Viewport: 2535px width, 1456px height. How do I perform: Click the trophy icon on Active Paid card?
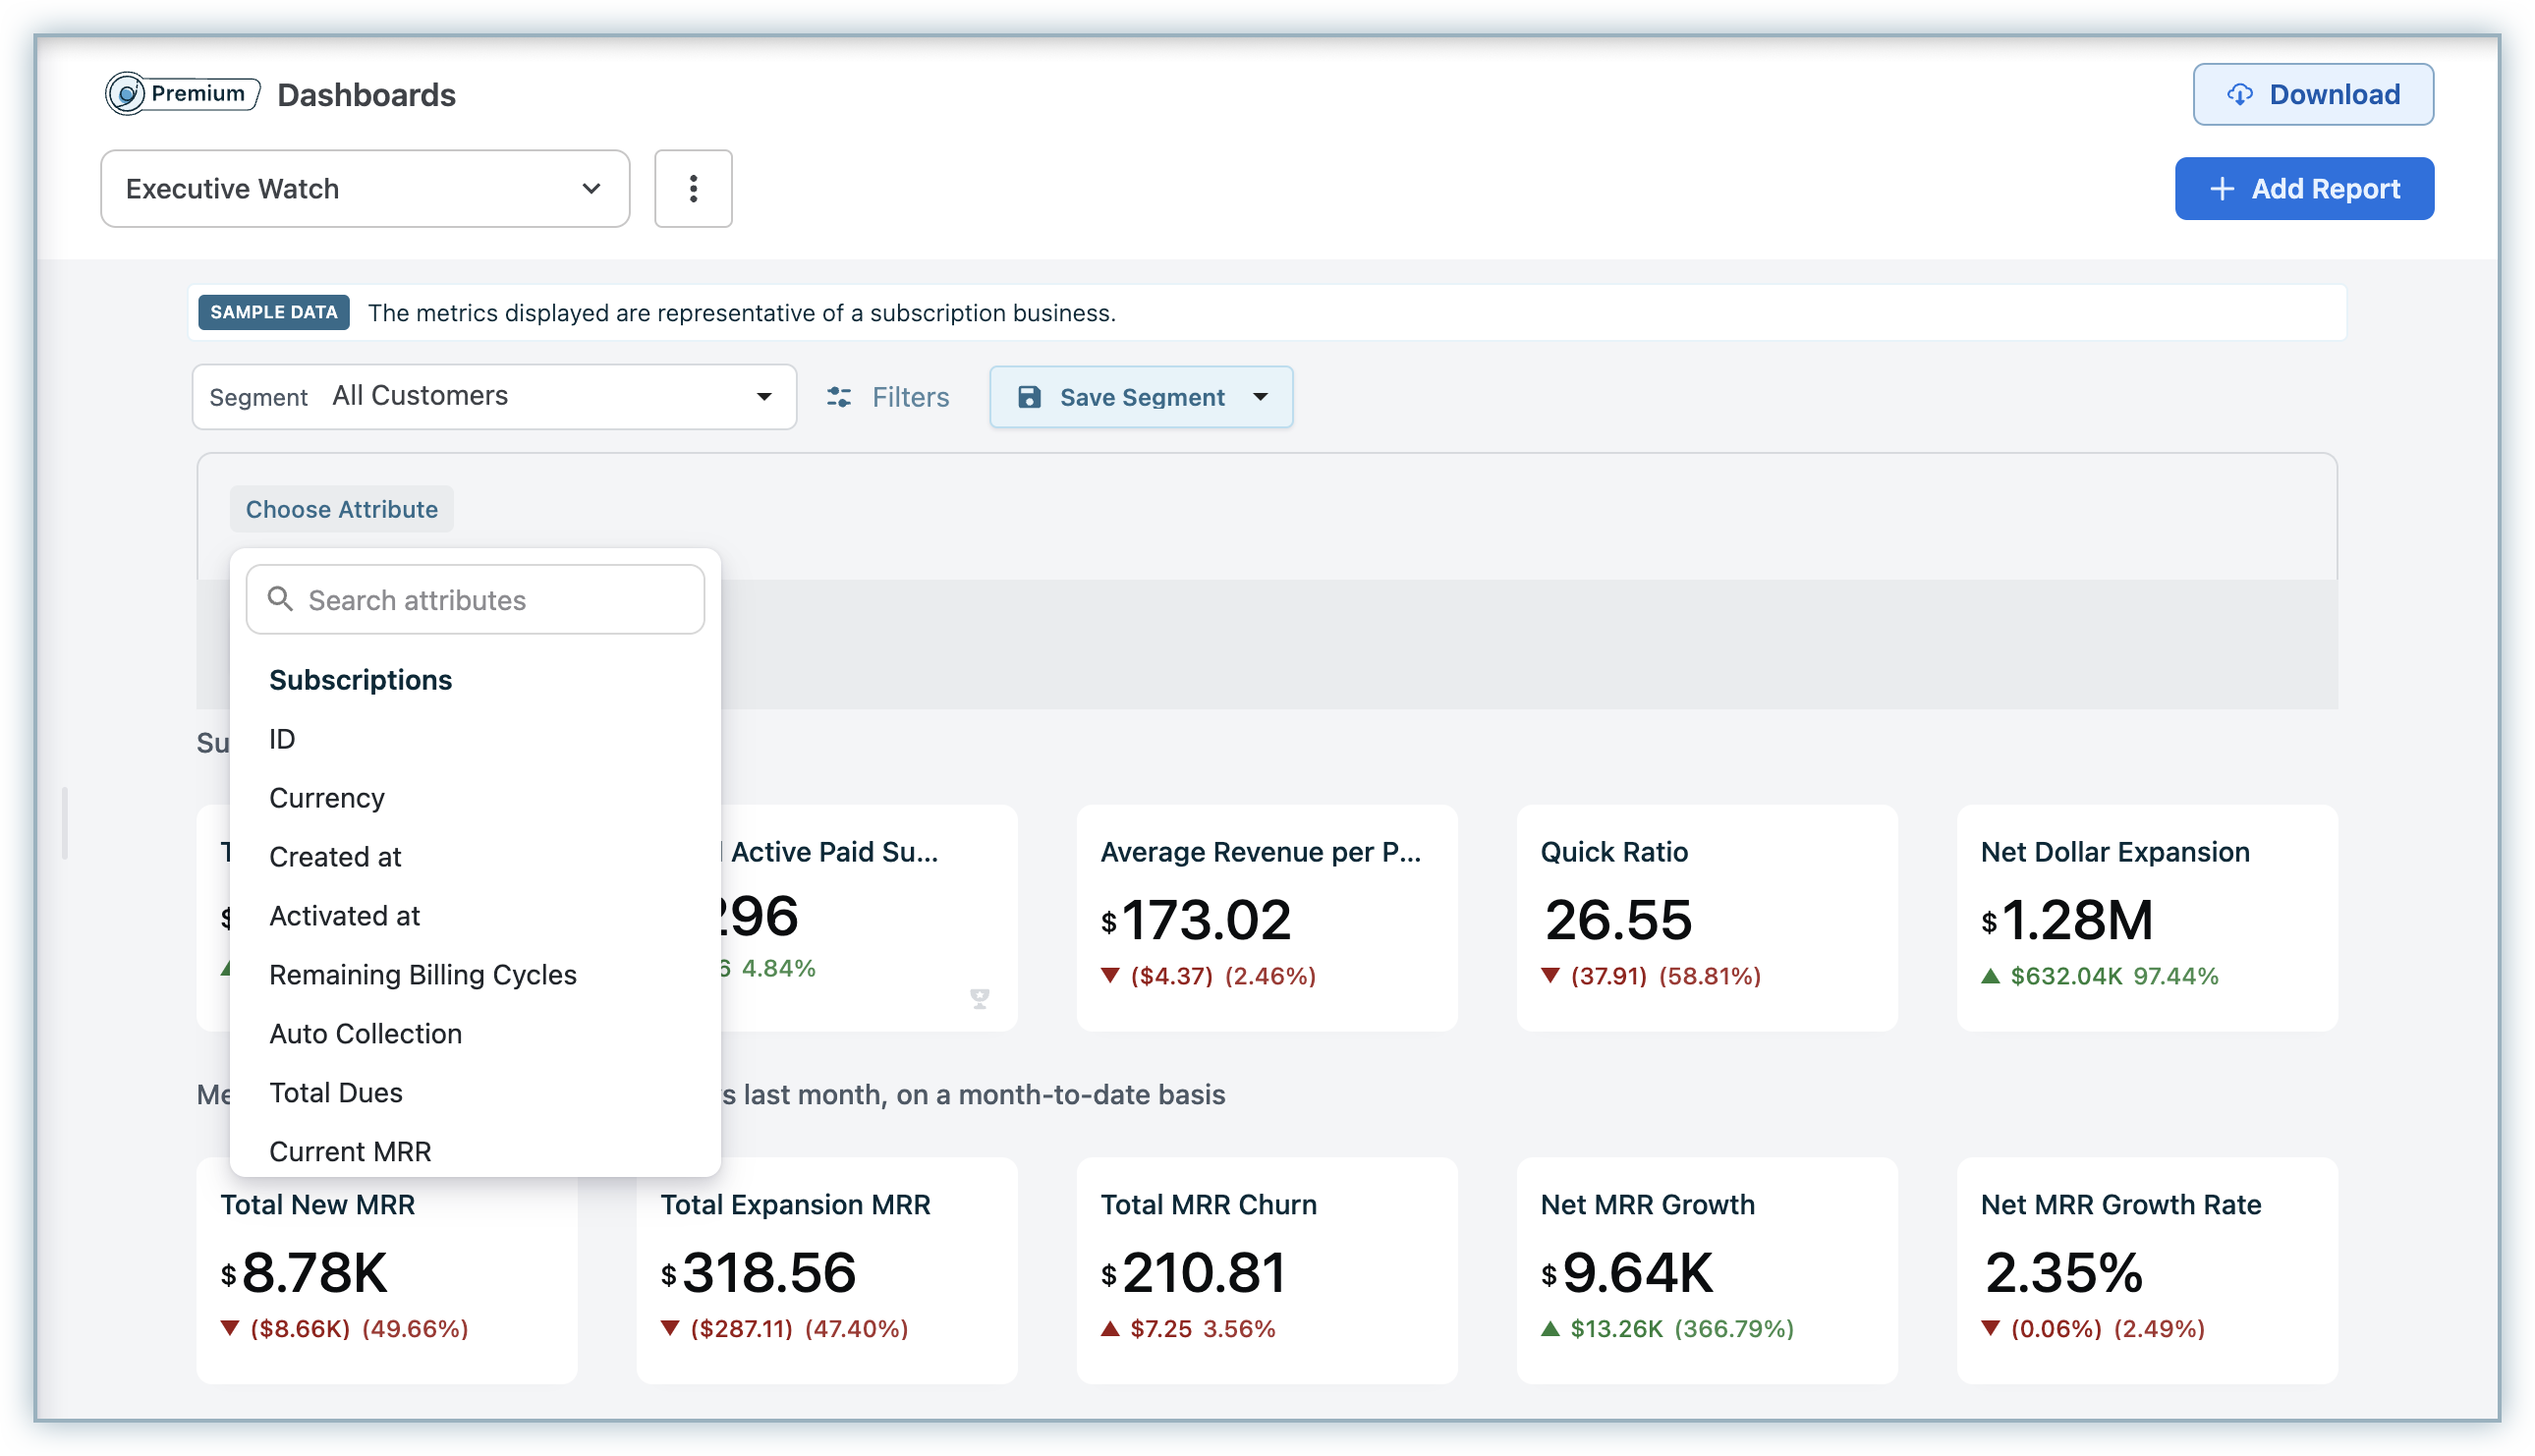tap(979, 998)
